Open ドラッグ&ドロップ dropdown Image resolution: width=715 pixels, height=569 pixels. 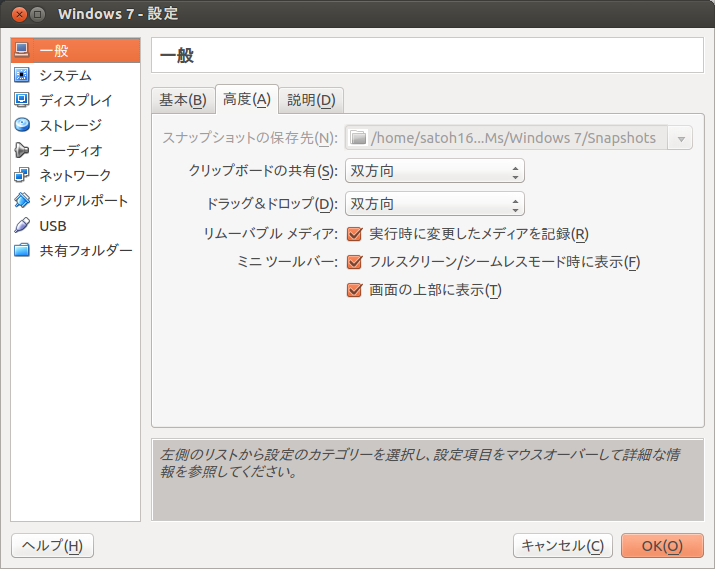[x=435, y=204]
